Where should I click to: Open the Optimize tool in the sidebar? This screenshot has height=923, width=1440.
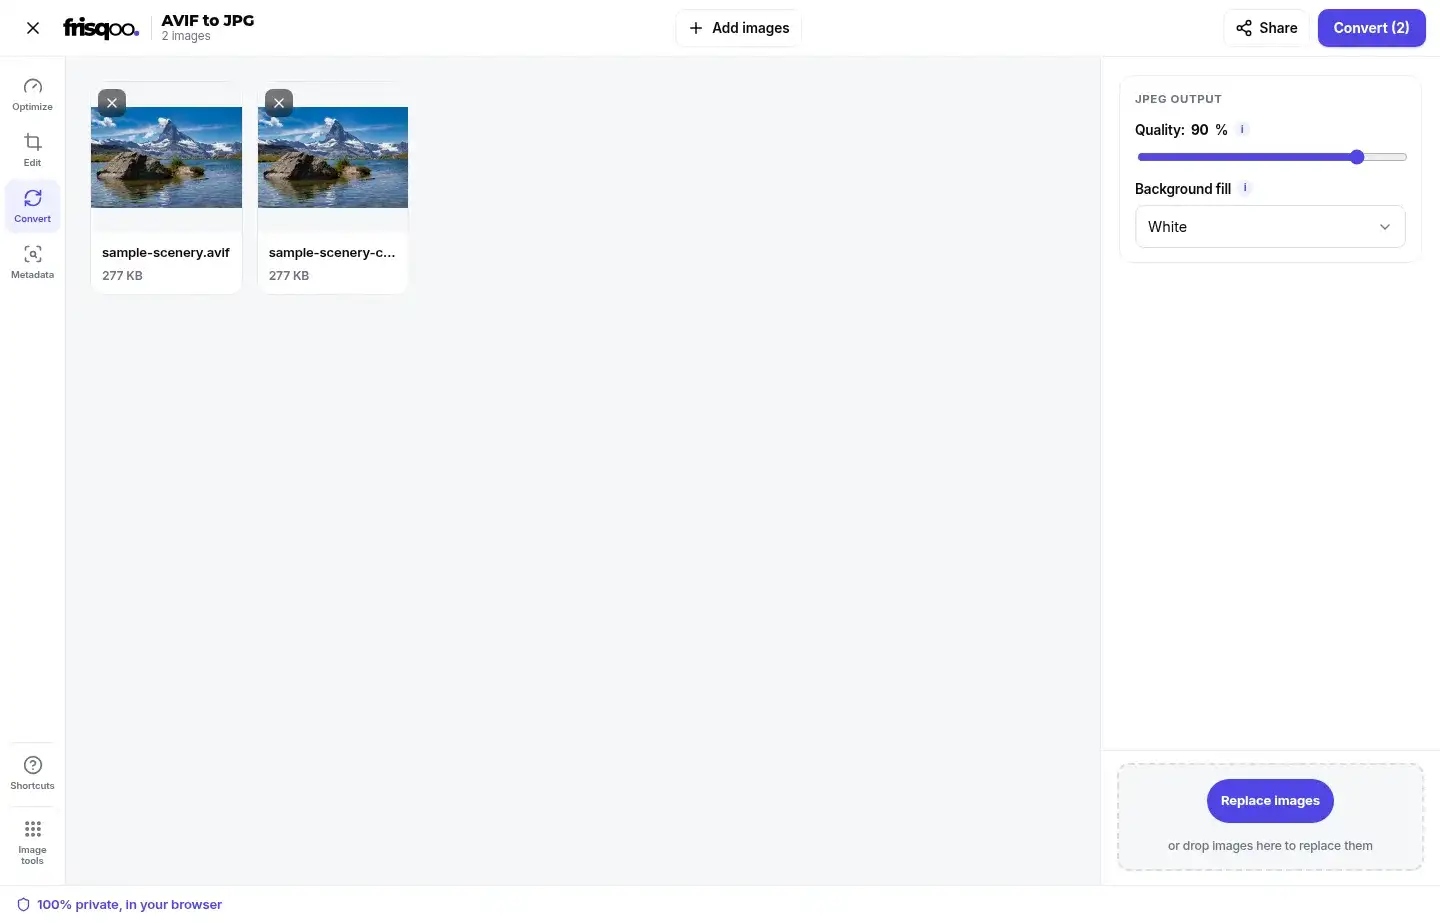[x=33, y=94]
